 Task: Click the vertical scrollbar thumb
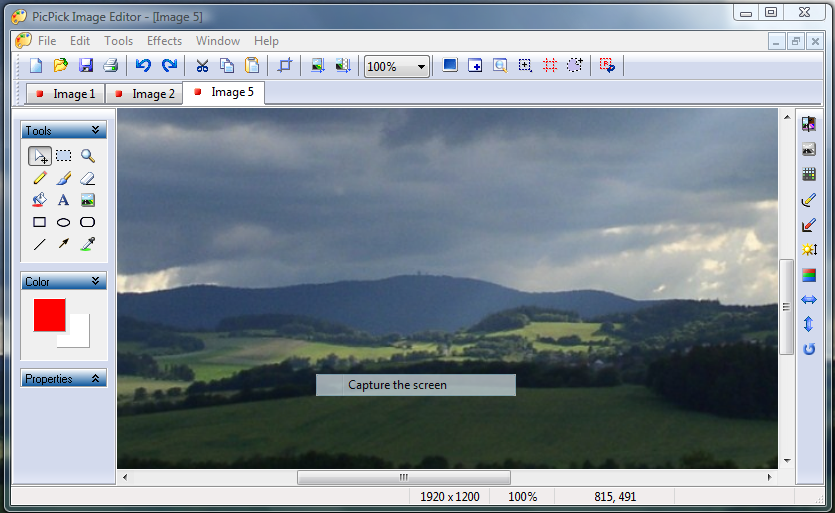coord(787,307)
